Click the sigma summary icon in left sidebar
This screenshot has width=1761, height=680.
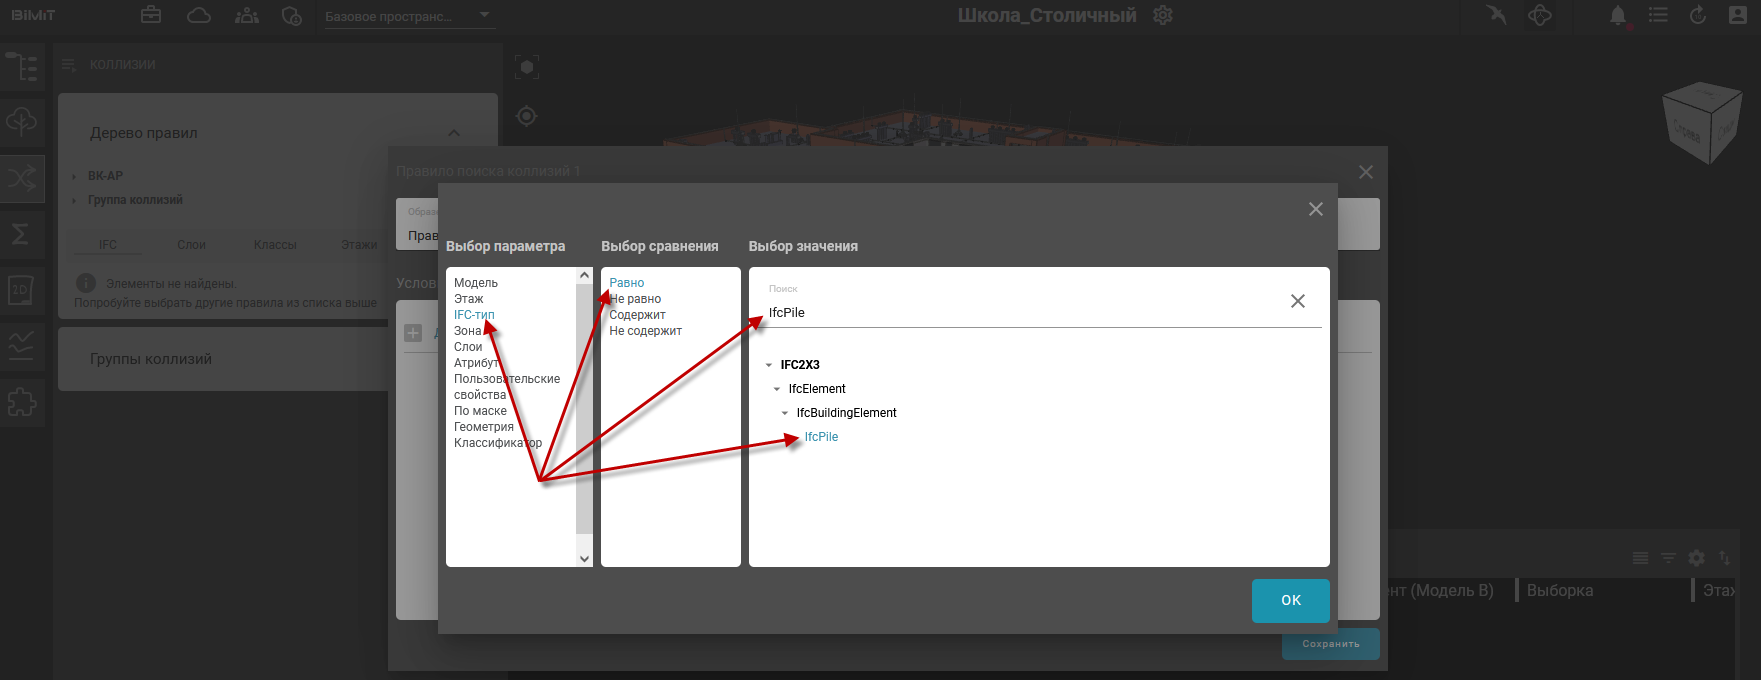pyautogui.click(x=21, y=233)
